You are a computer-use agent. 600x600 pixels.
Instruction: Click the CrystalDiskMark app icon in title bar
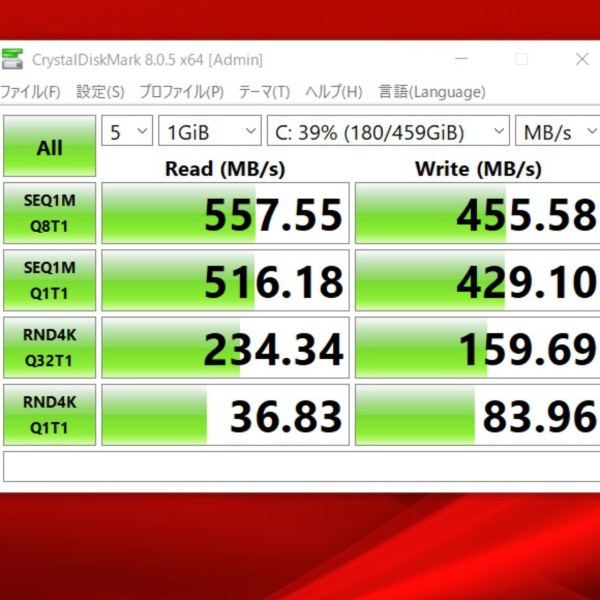coord(11,59)
